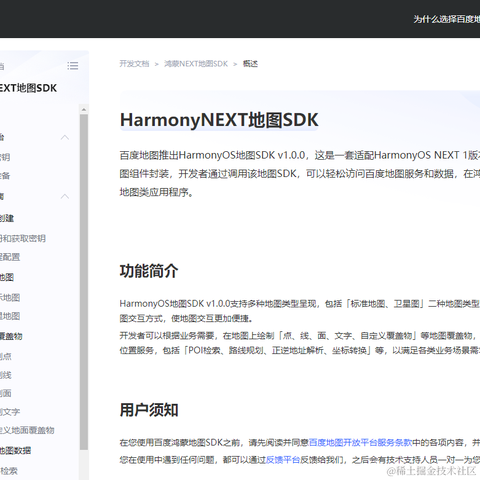Open the sidebar item ending in 程配置

click(x=10, y=257)
